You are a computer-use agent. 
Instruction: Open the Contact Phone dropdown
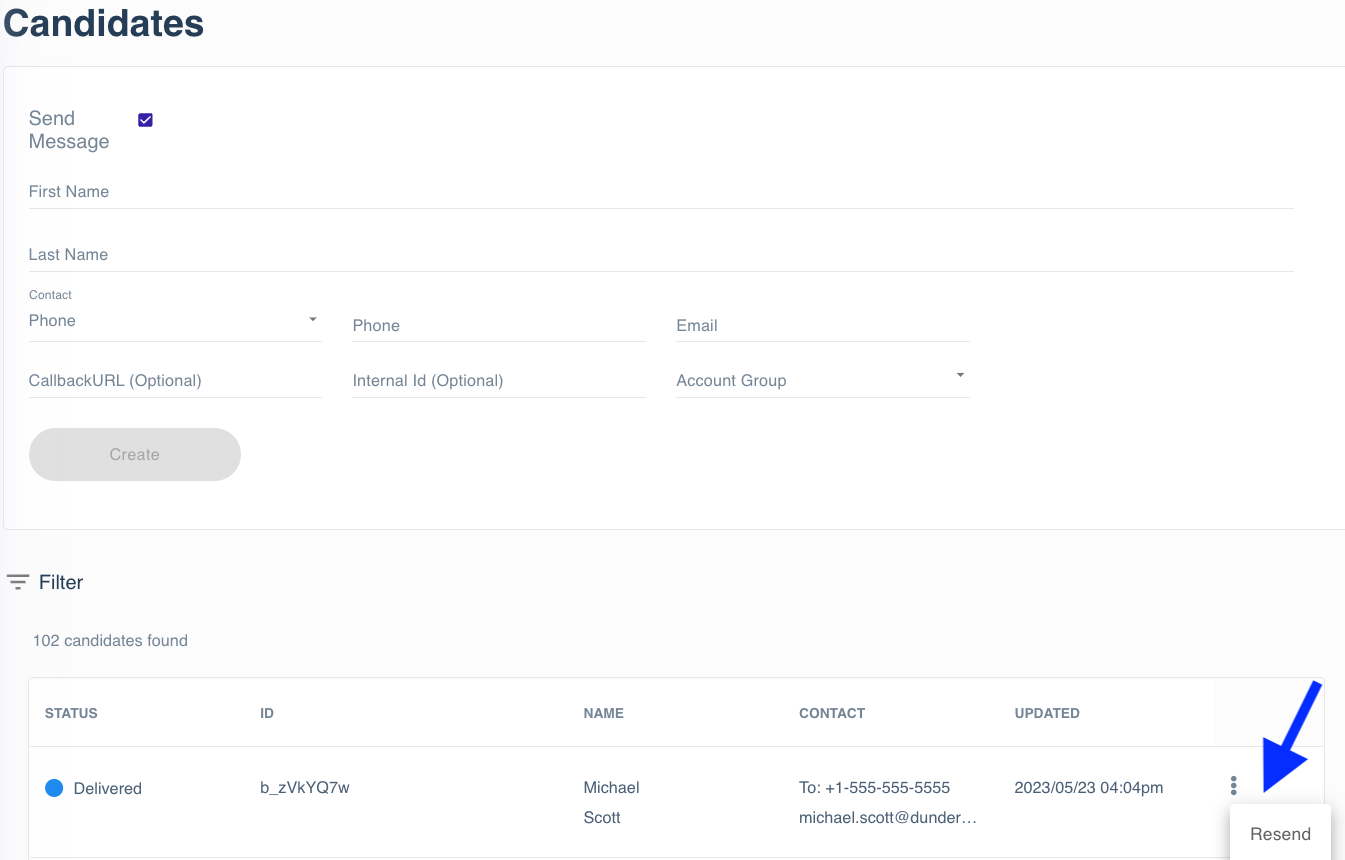[174, 321]
